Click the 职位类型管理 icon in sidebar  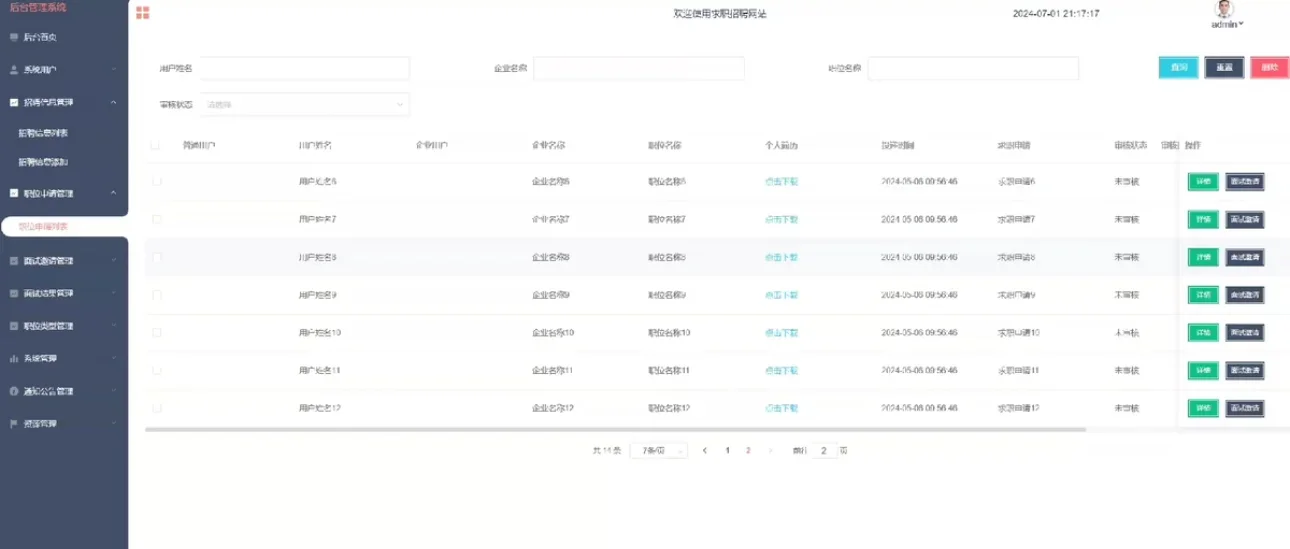coord(14,326)
